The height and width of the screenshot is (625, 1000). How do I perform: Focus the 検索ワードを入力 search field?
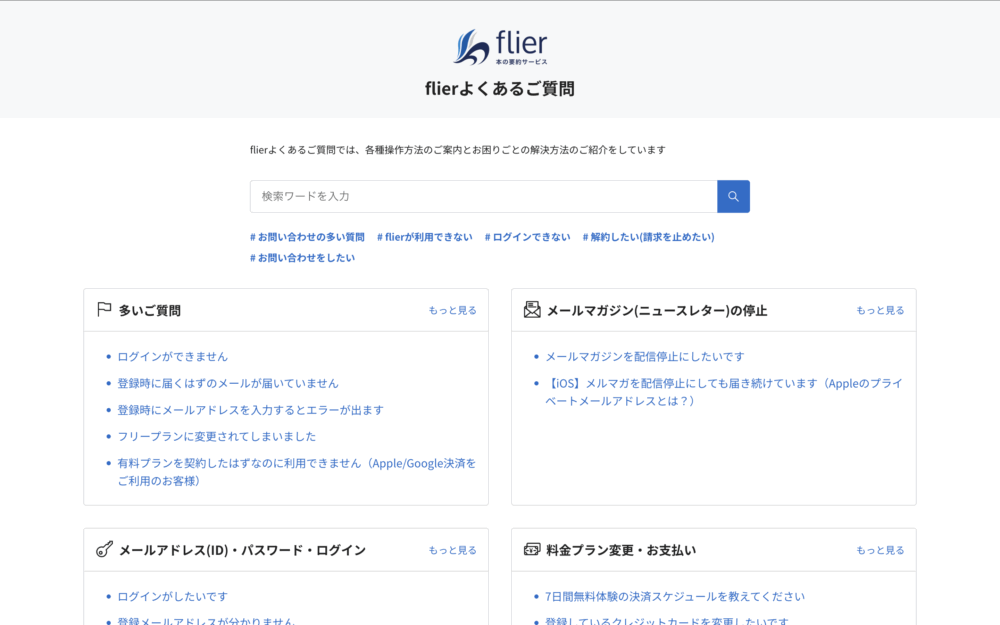tap(483, 197)
